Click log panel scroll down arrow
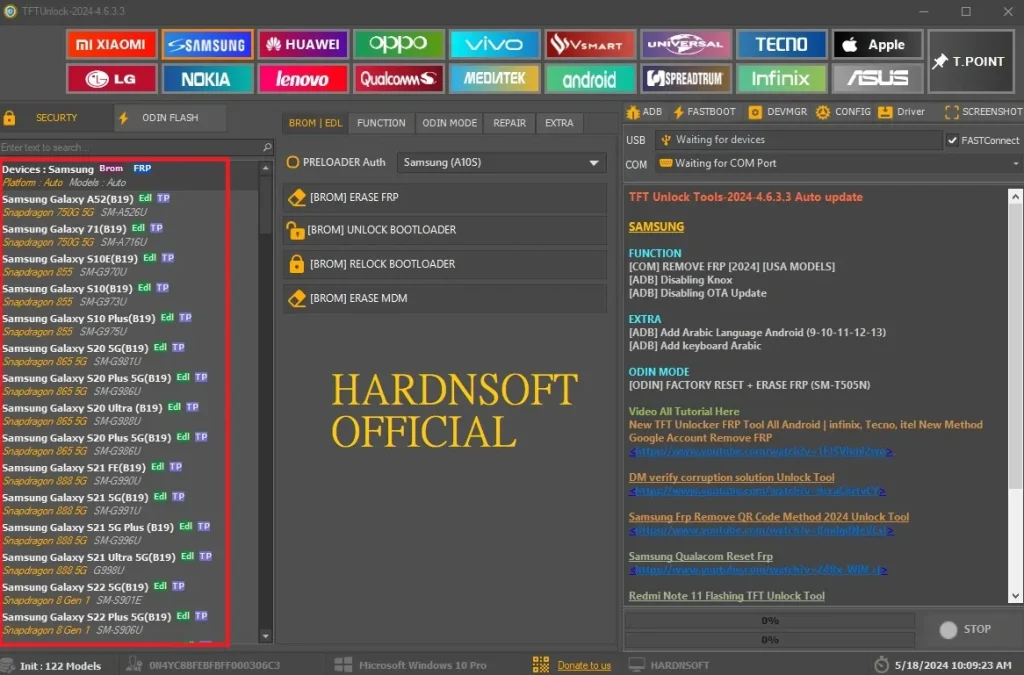The image size is (1024, 675). (x=1016, y=596)
